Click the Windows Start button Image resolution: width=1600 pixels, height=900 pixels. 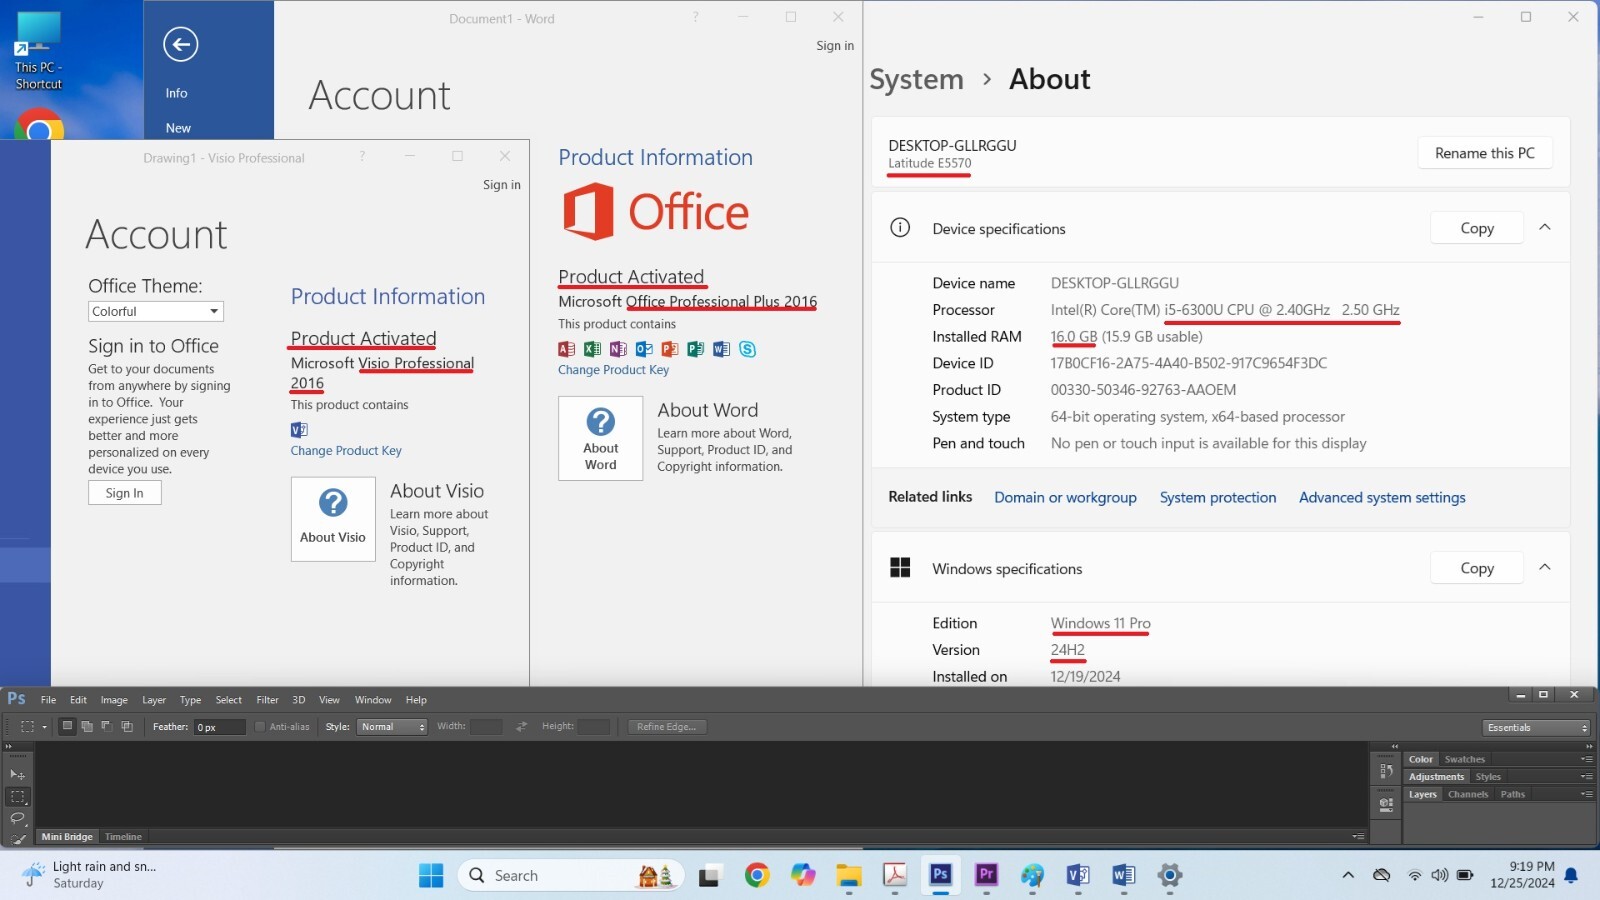point(431,876)
